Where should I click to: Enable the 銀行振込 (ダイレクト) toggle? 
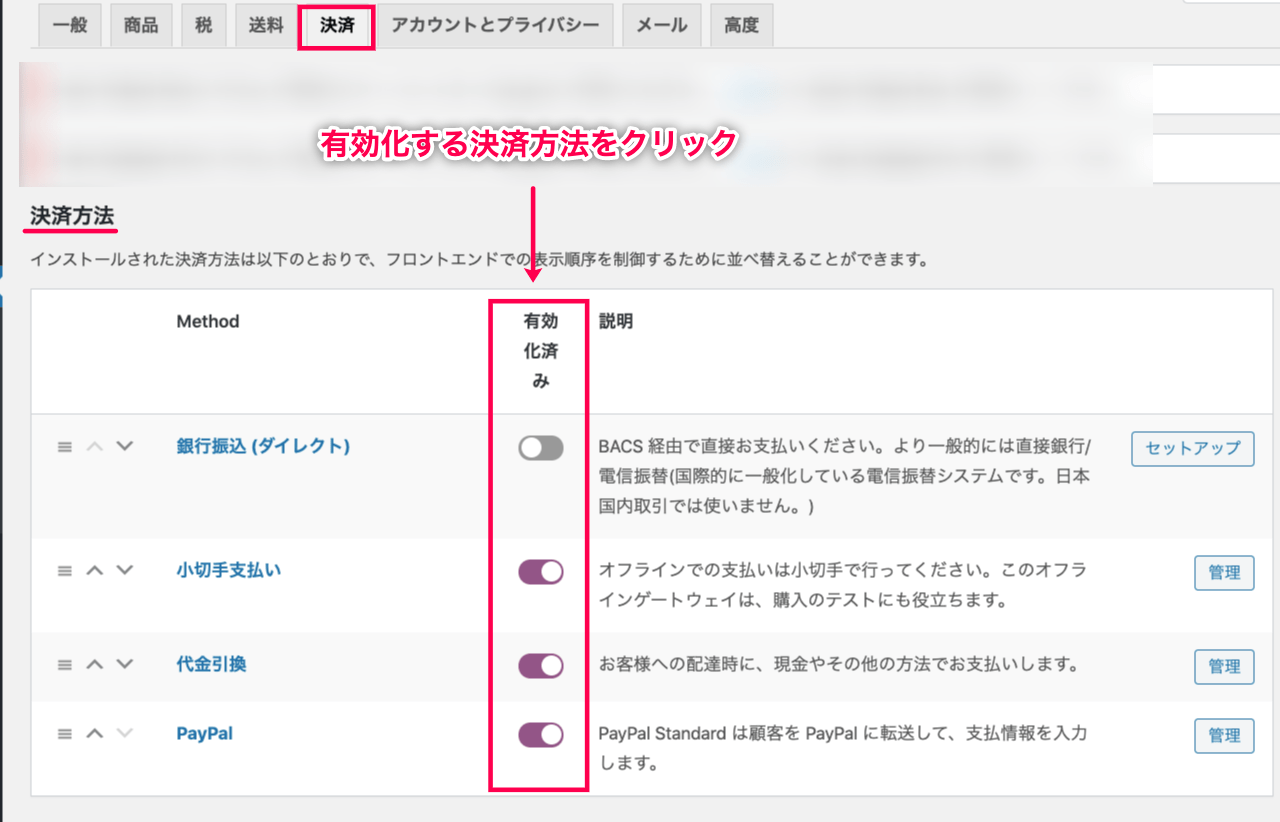coord(540,448)
